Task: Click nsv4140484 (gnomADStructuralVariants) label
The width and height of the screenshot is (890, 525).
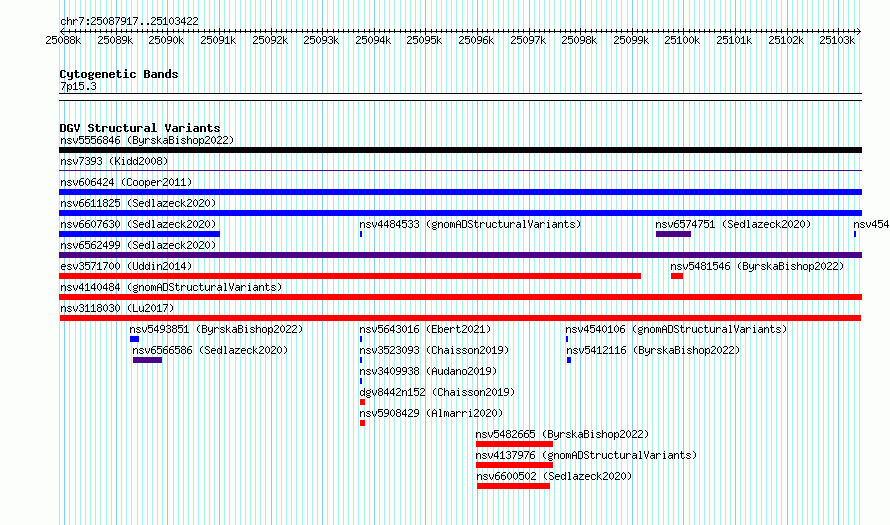Action: [x=171, y=287]
